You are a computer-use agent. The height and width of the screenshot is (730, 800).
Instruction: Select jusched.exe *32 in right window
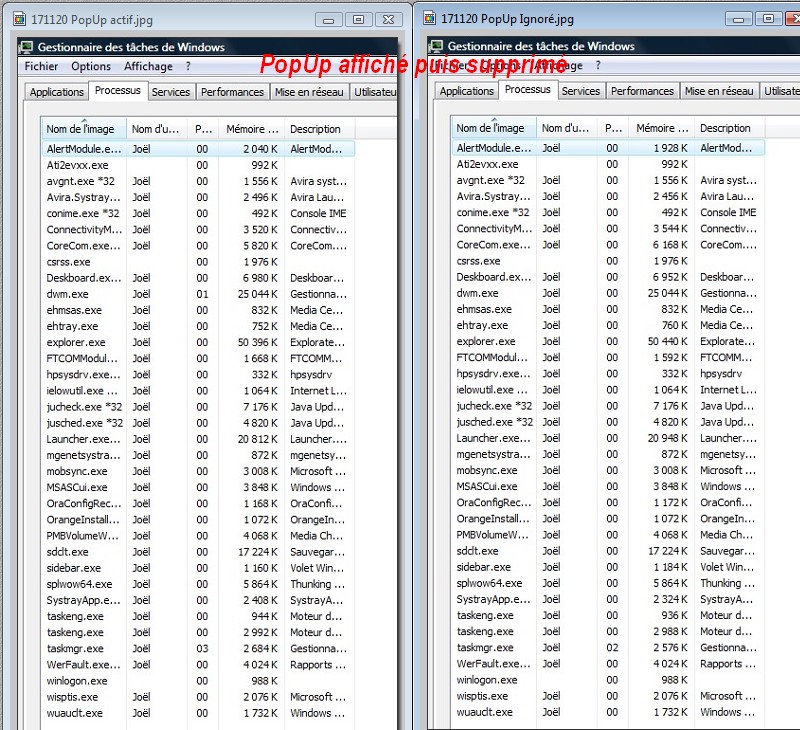pyautogui.click(x=608, y=422)
